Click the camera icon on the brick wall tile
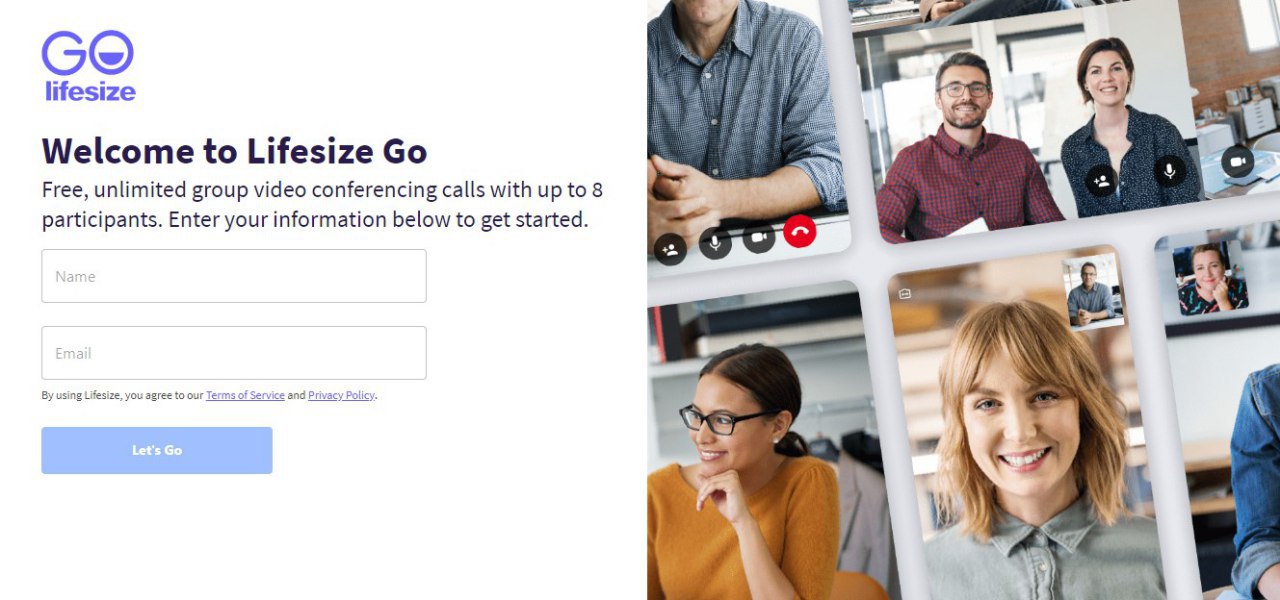Image resolution: width=1280 pixels, height=600 pixels. click(x=1238, y=161)
